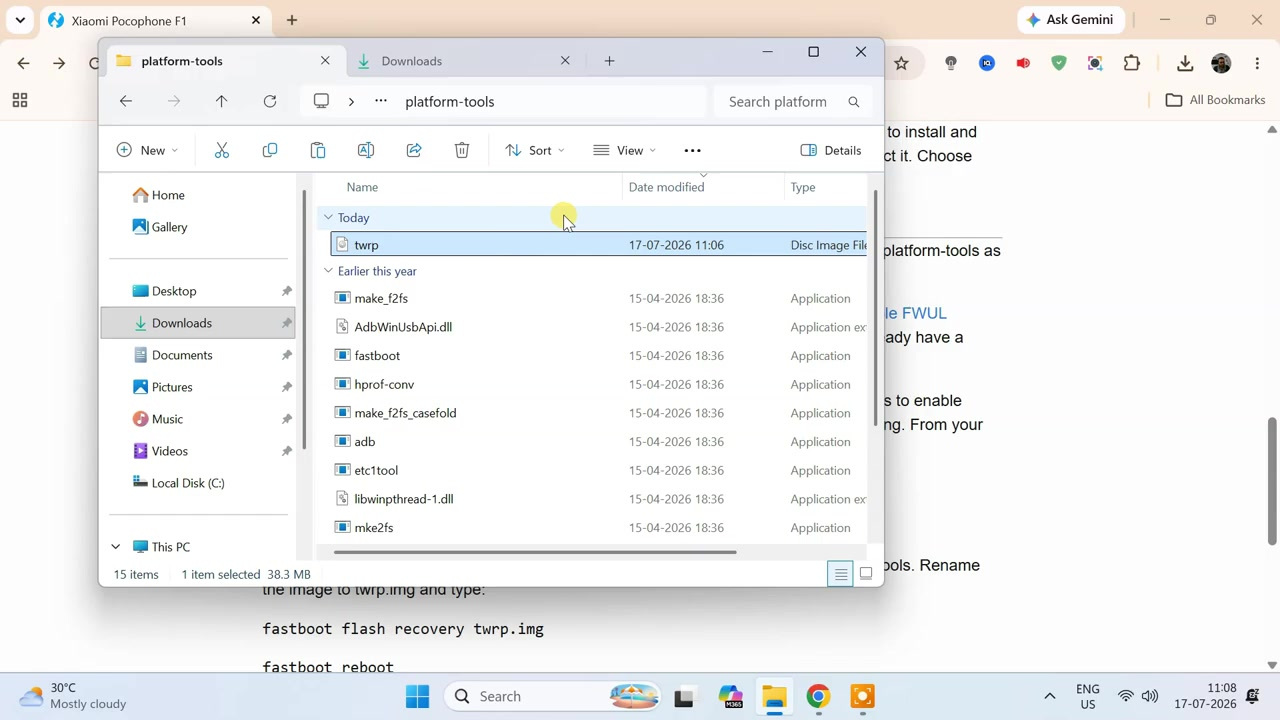Open the New item dropdown
This screenshot has width=1280, height=720.
click(147, 150)
